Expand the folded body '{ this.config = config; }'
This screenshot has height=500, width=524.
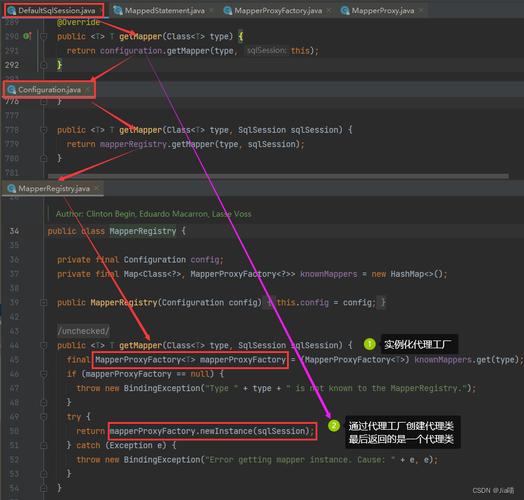[326, 302]
